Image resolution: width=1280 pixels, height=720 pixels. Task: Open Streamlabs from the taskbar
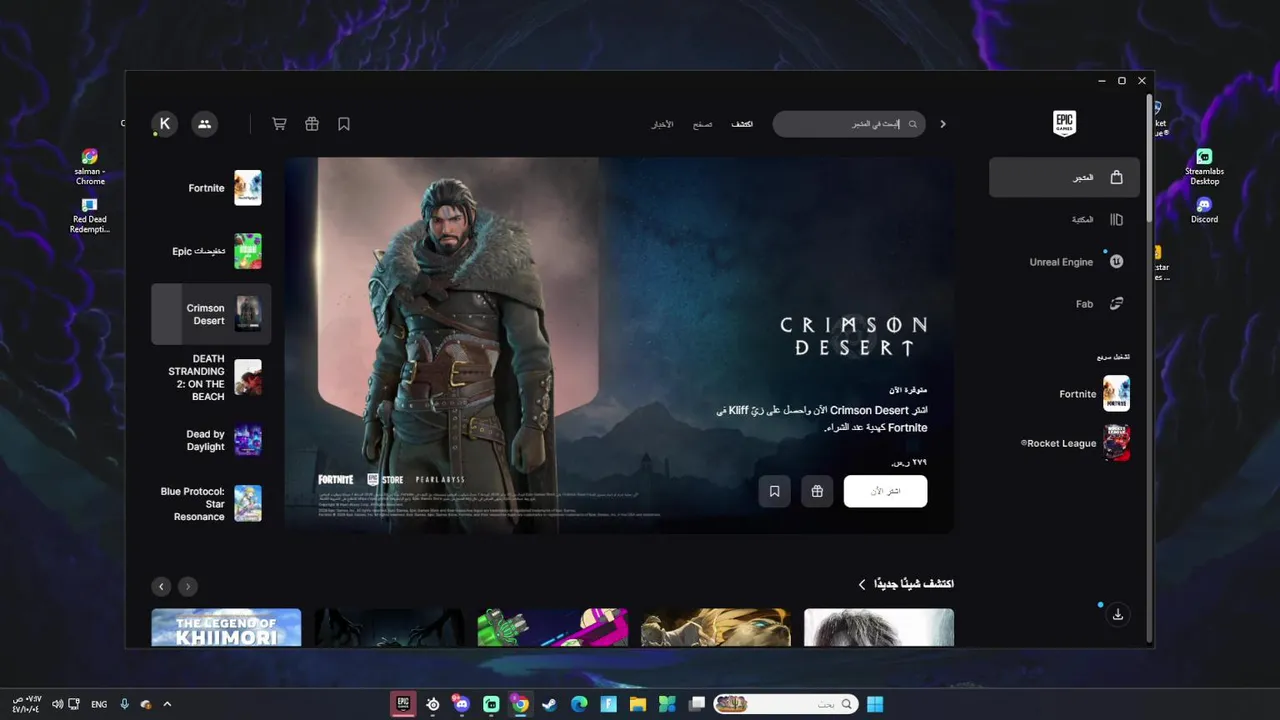tap(491, 704)
